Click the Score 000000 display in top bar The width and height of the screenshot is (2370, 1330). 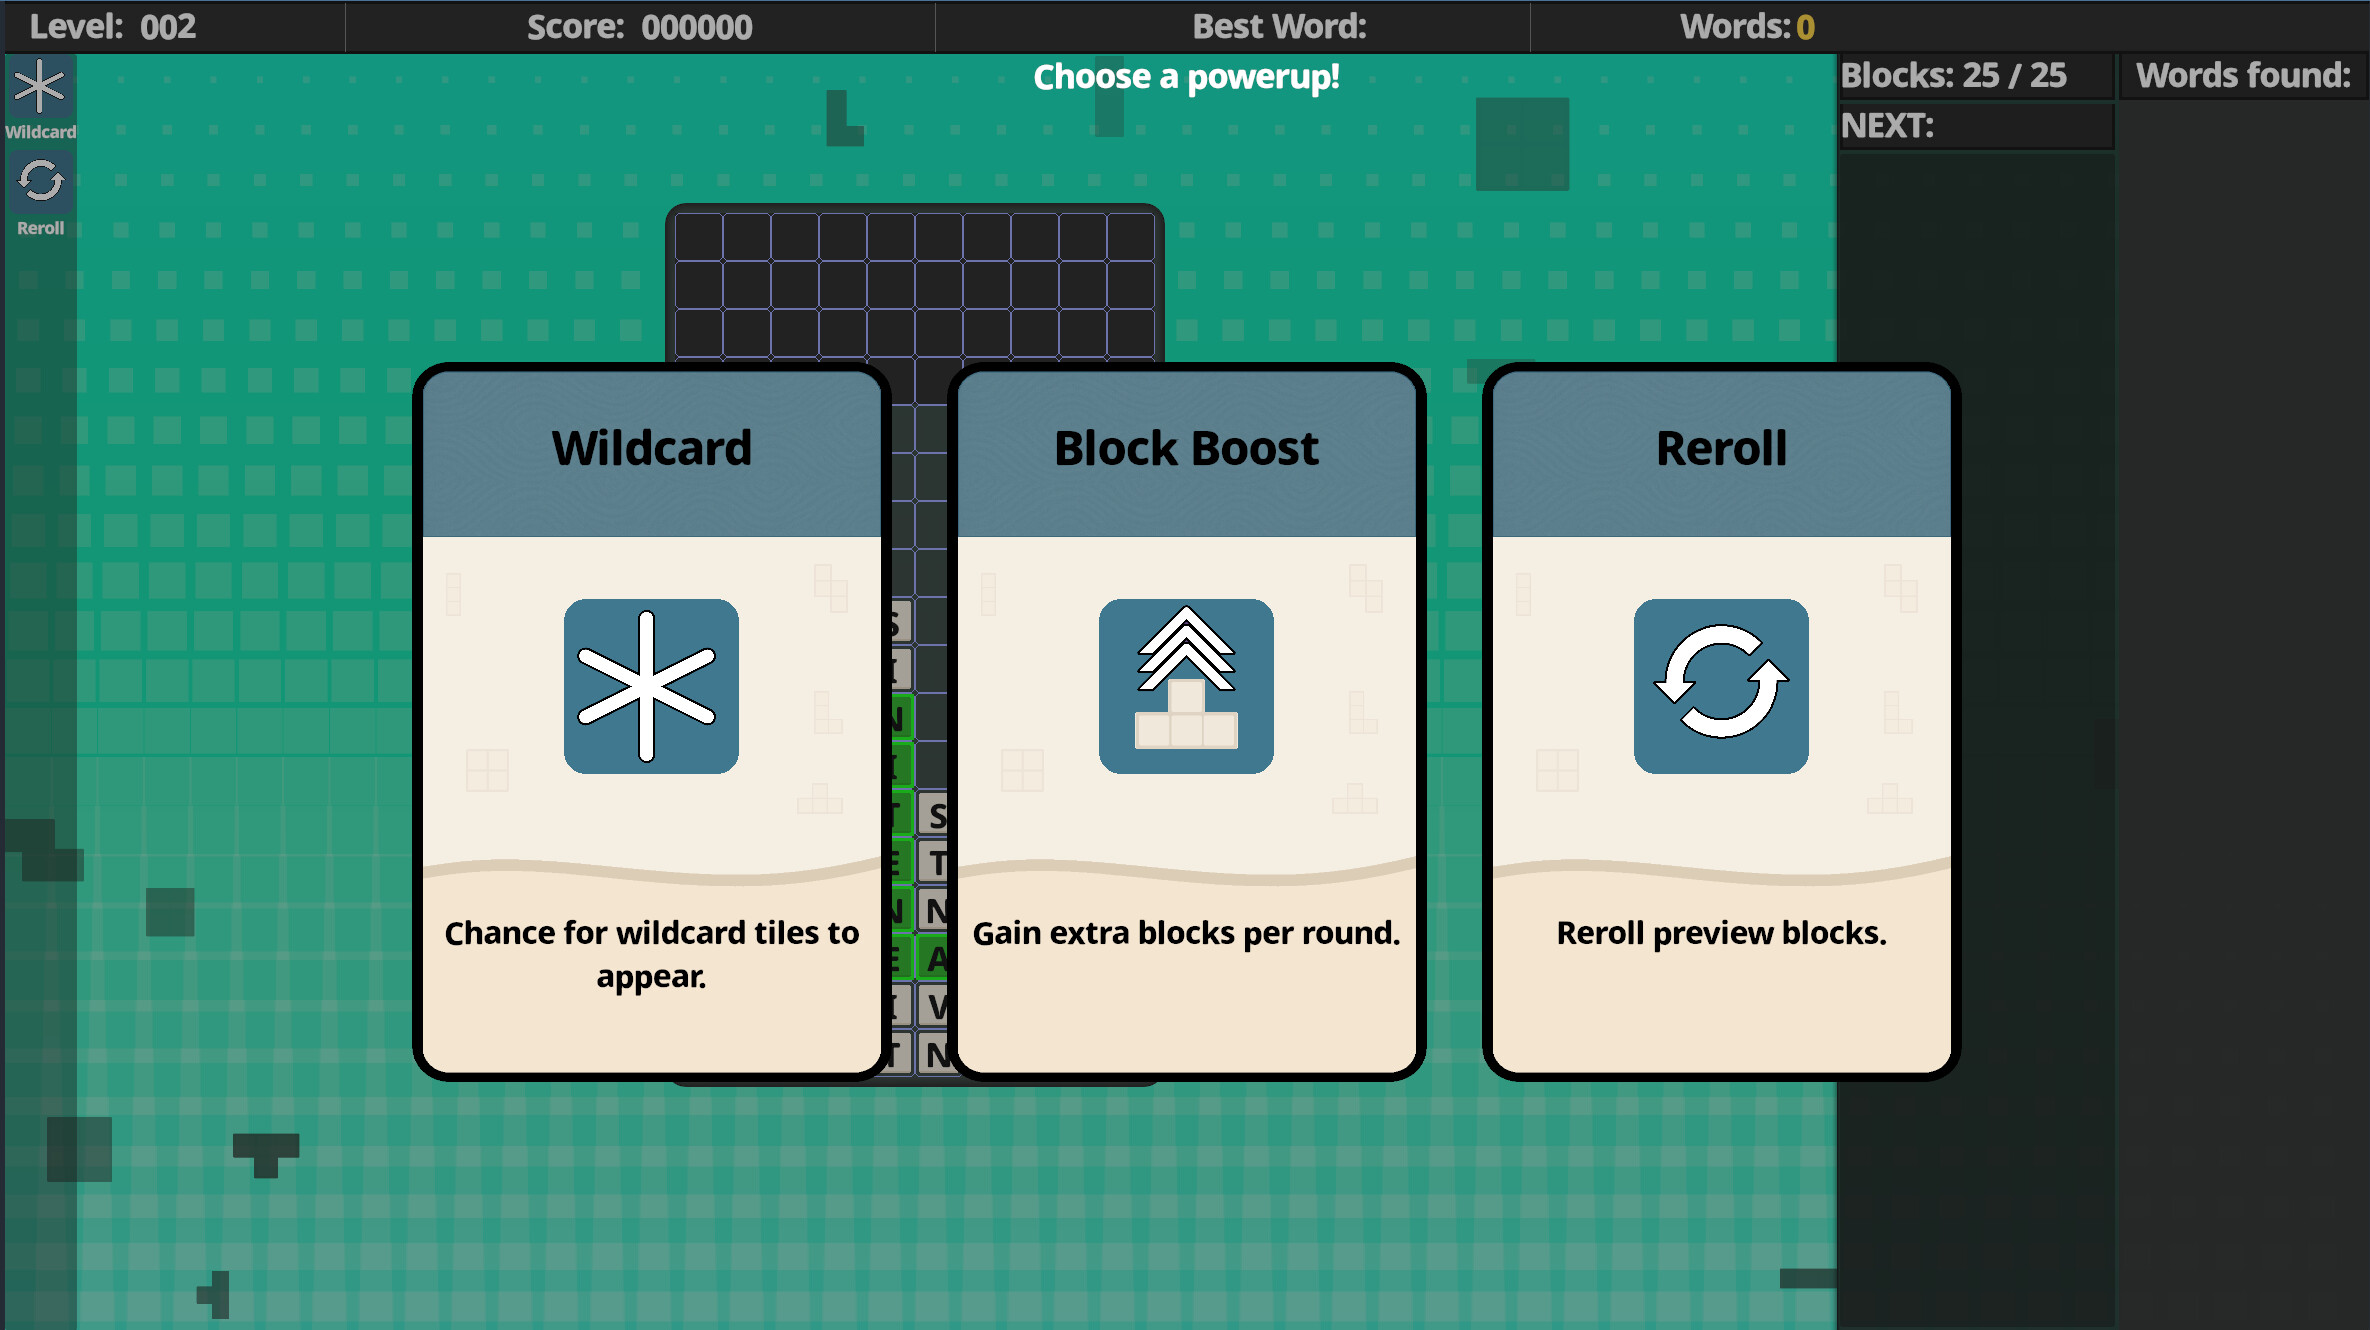[x=640, y=26]
